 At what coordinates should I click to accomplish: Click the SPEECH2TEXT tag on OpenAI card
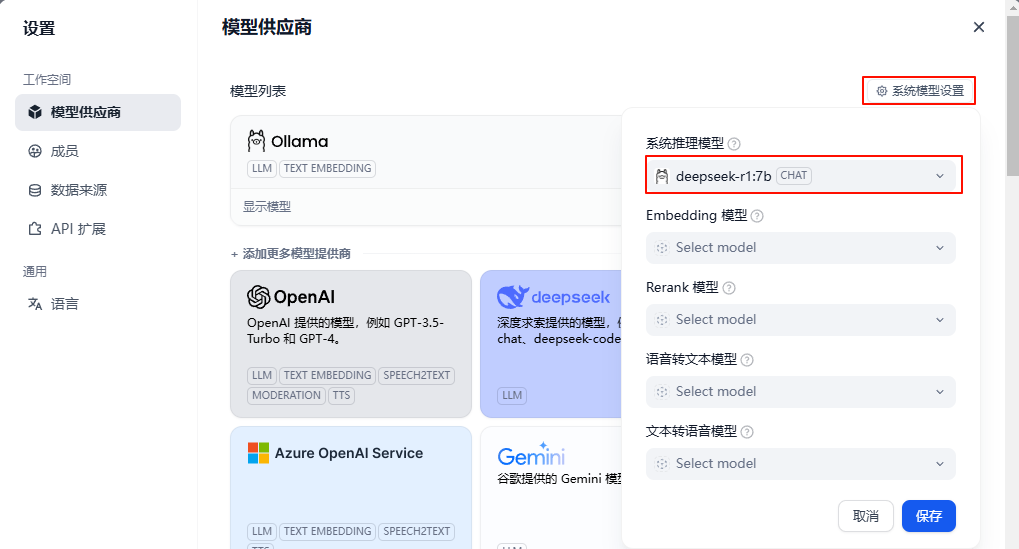(x=417, y=376)
